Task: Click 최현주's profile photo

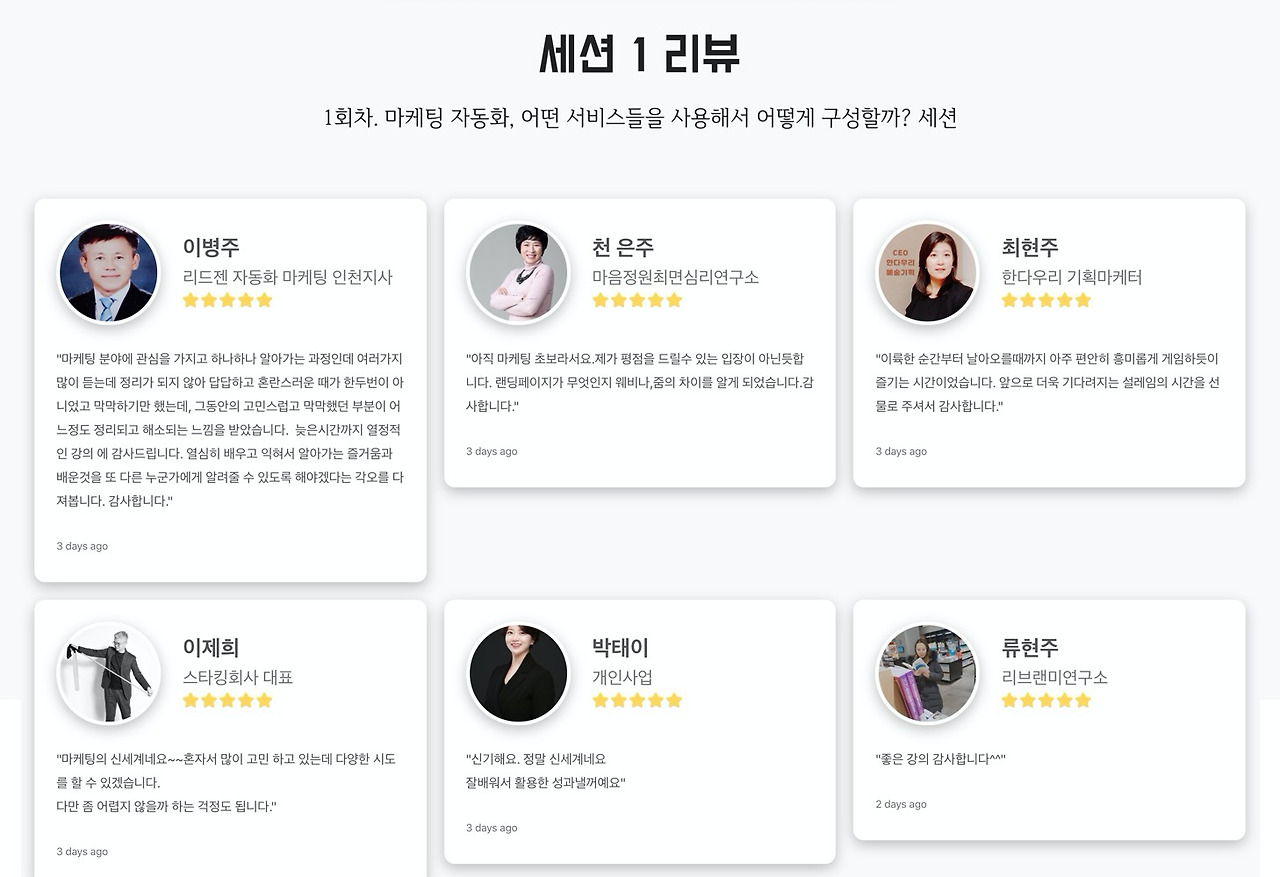Action: 927,273
